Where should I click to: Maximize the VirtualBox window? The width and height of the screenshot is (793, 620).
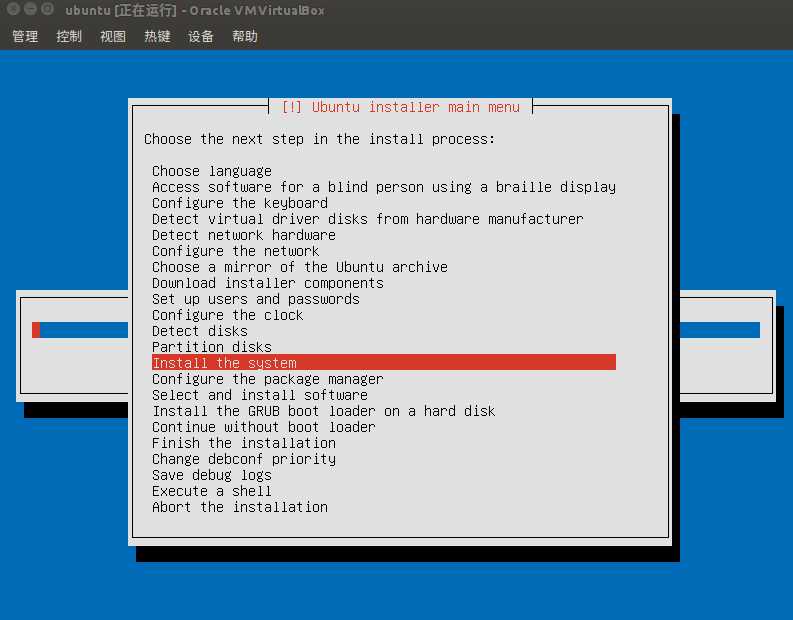click(47, 9)
